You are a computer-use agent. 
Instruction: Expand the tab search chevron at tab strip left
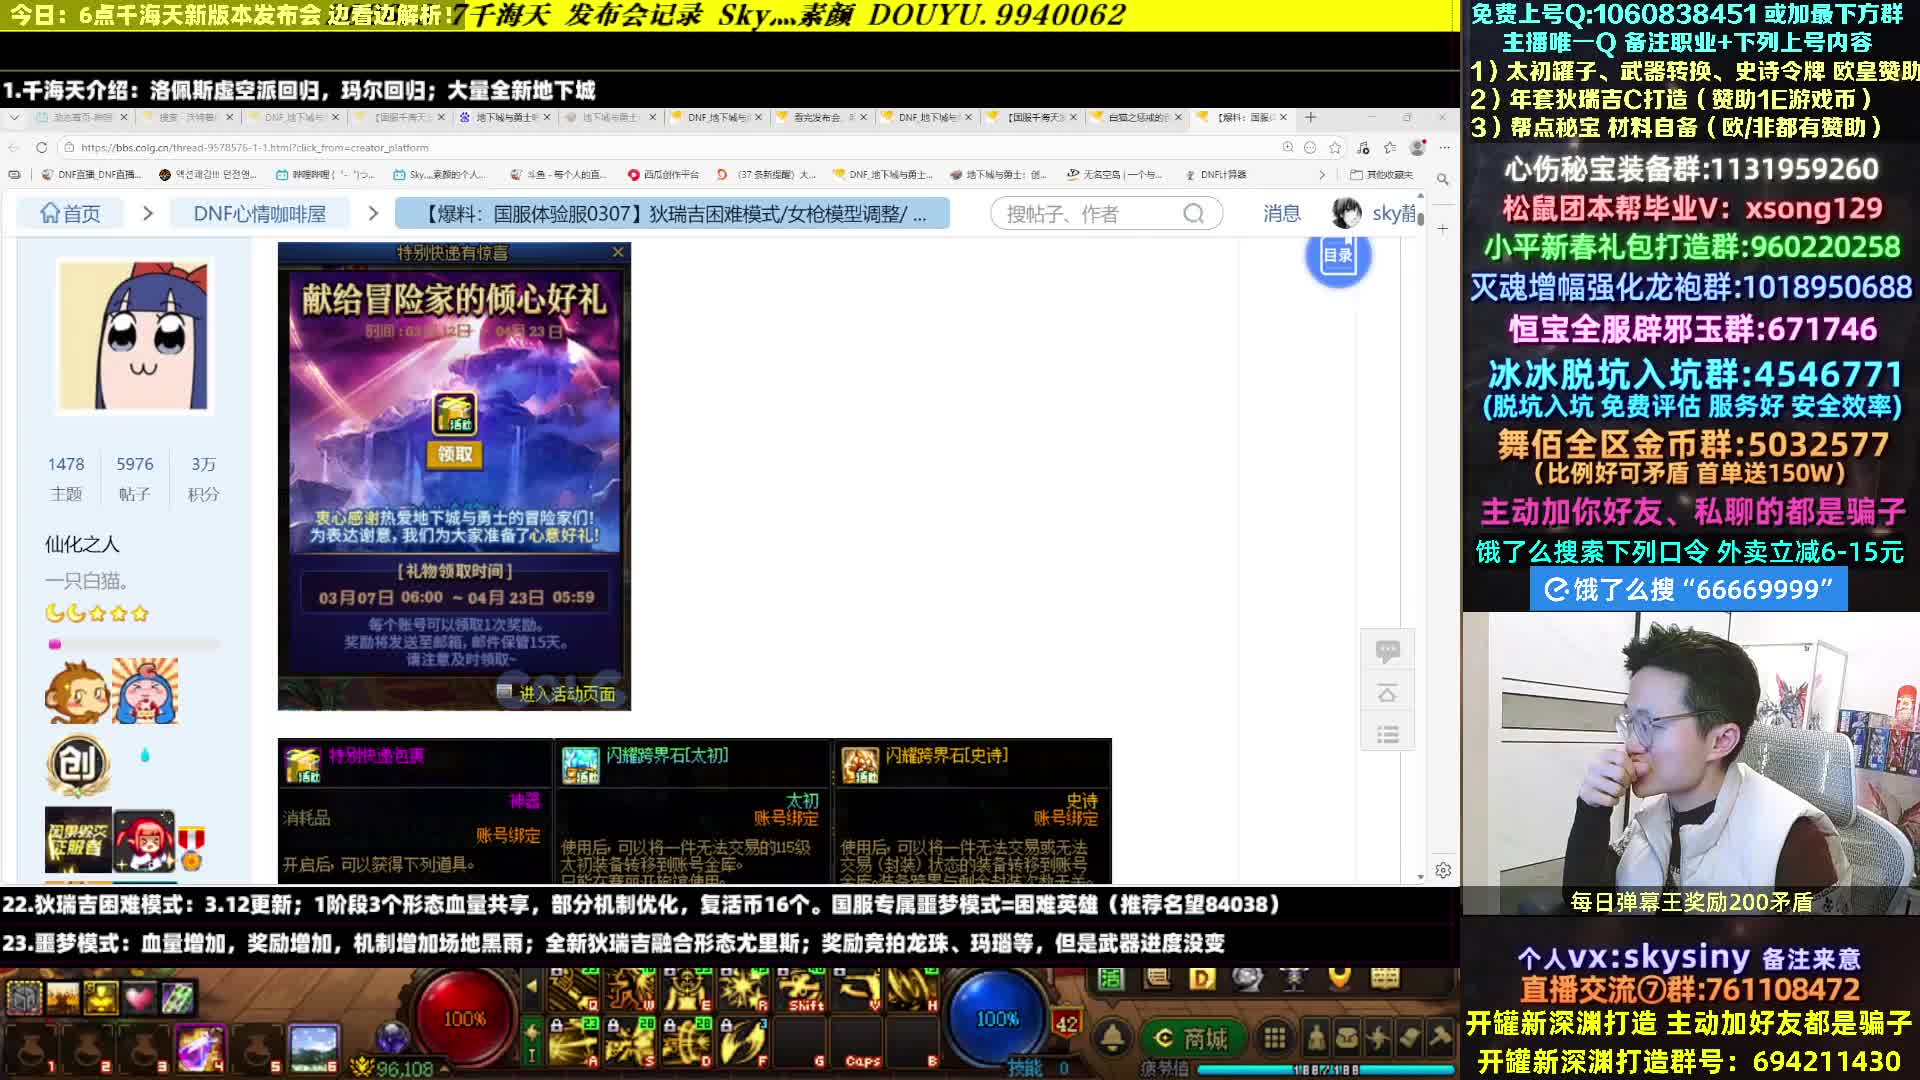(14, 117)
